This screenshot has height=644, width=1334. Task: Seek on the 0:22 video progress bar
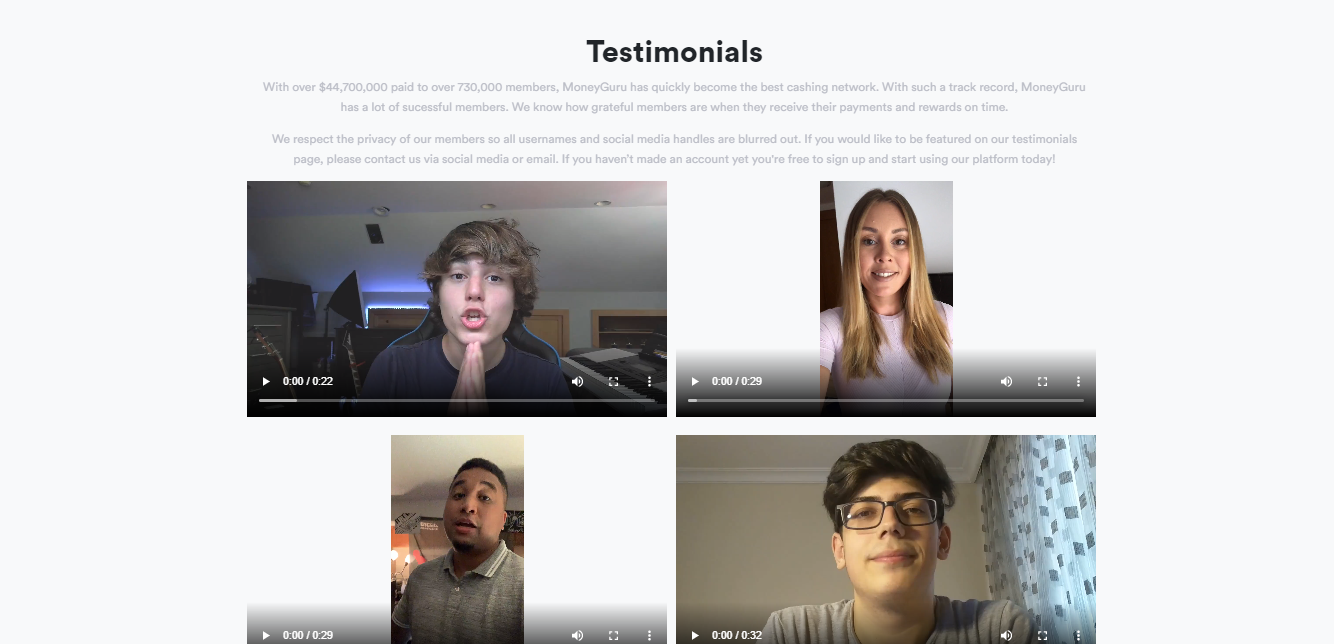pyautogui.click(x=457, y=400)
